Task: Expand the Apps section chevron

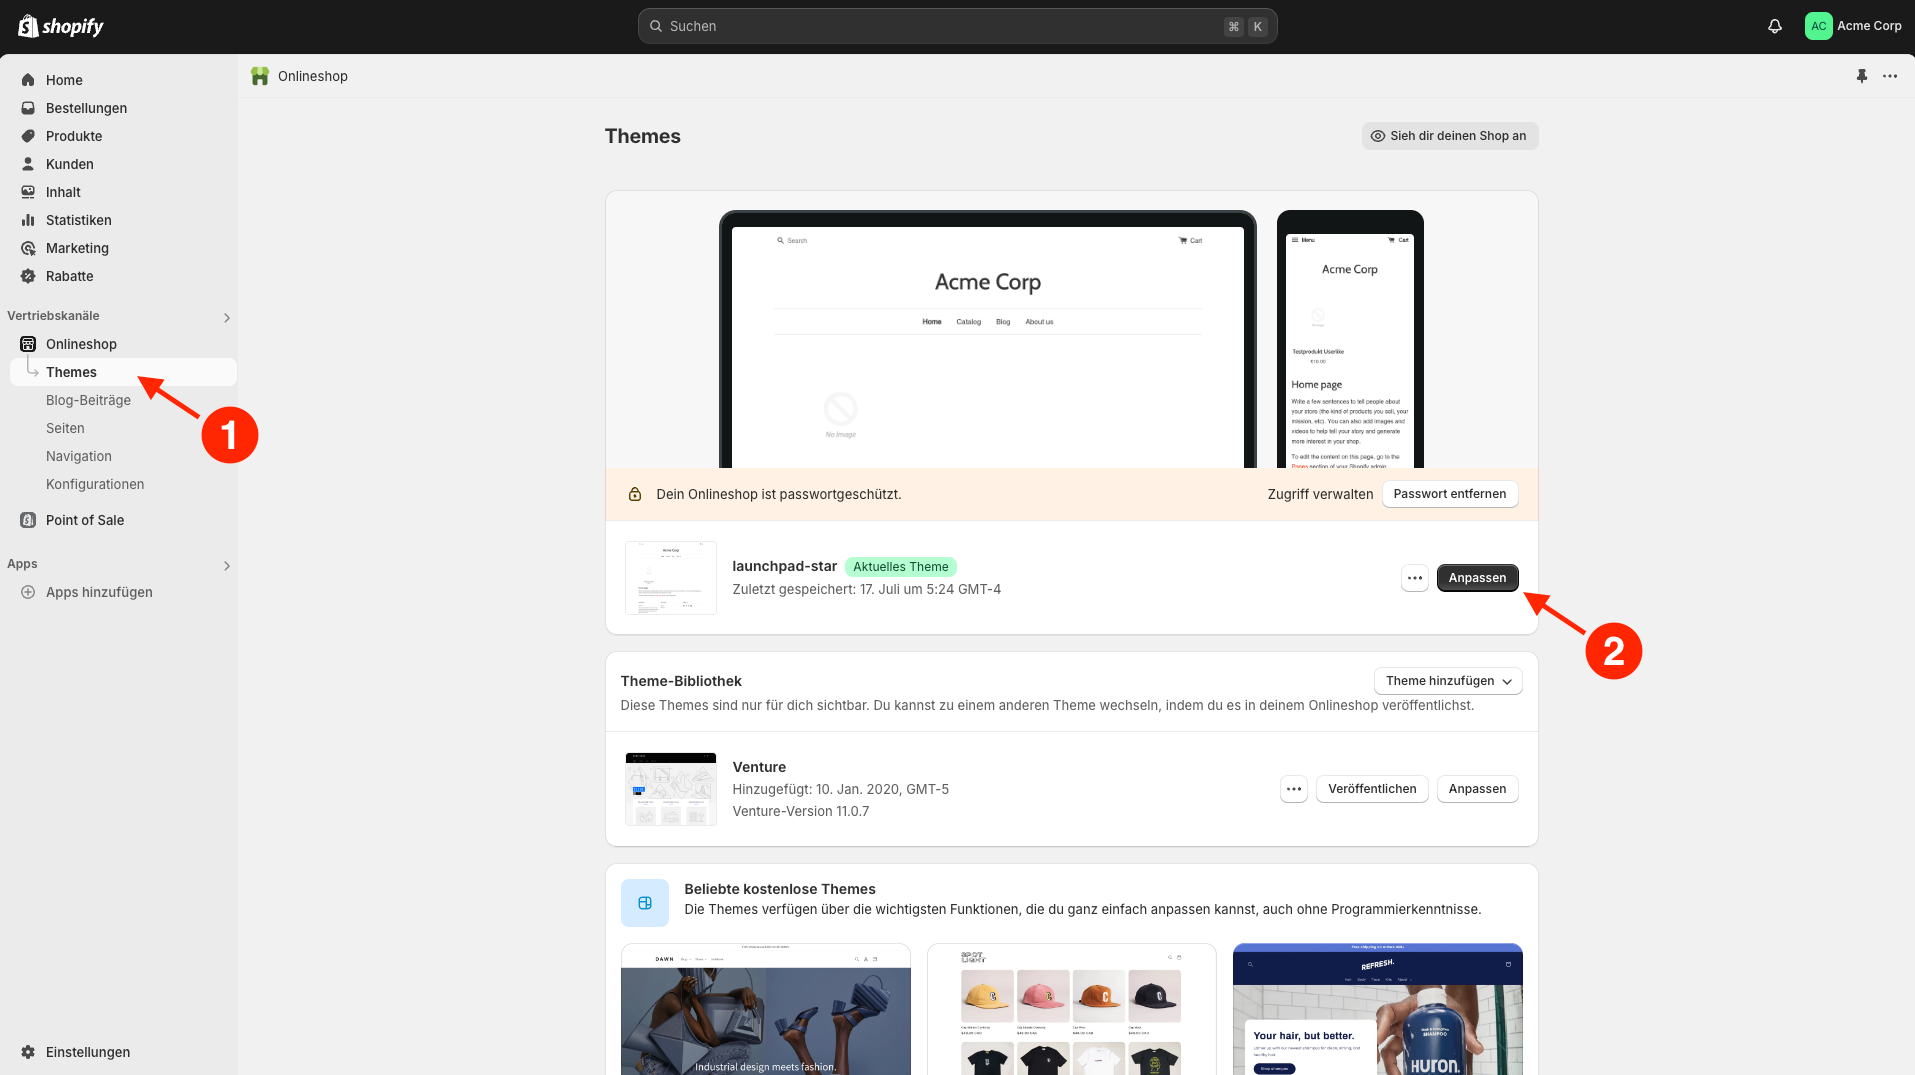Action: point(227,566)
